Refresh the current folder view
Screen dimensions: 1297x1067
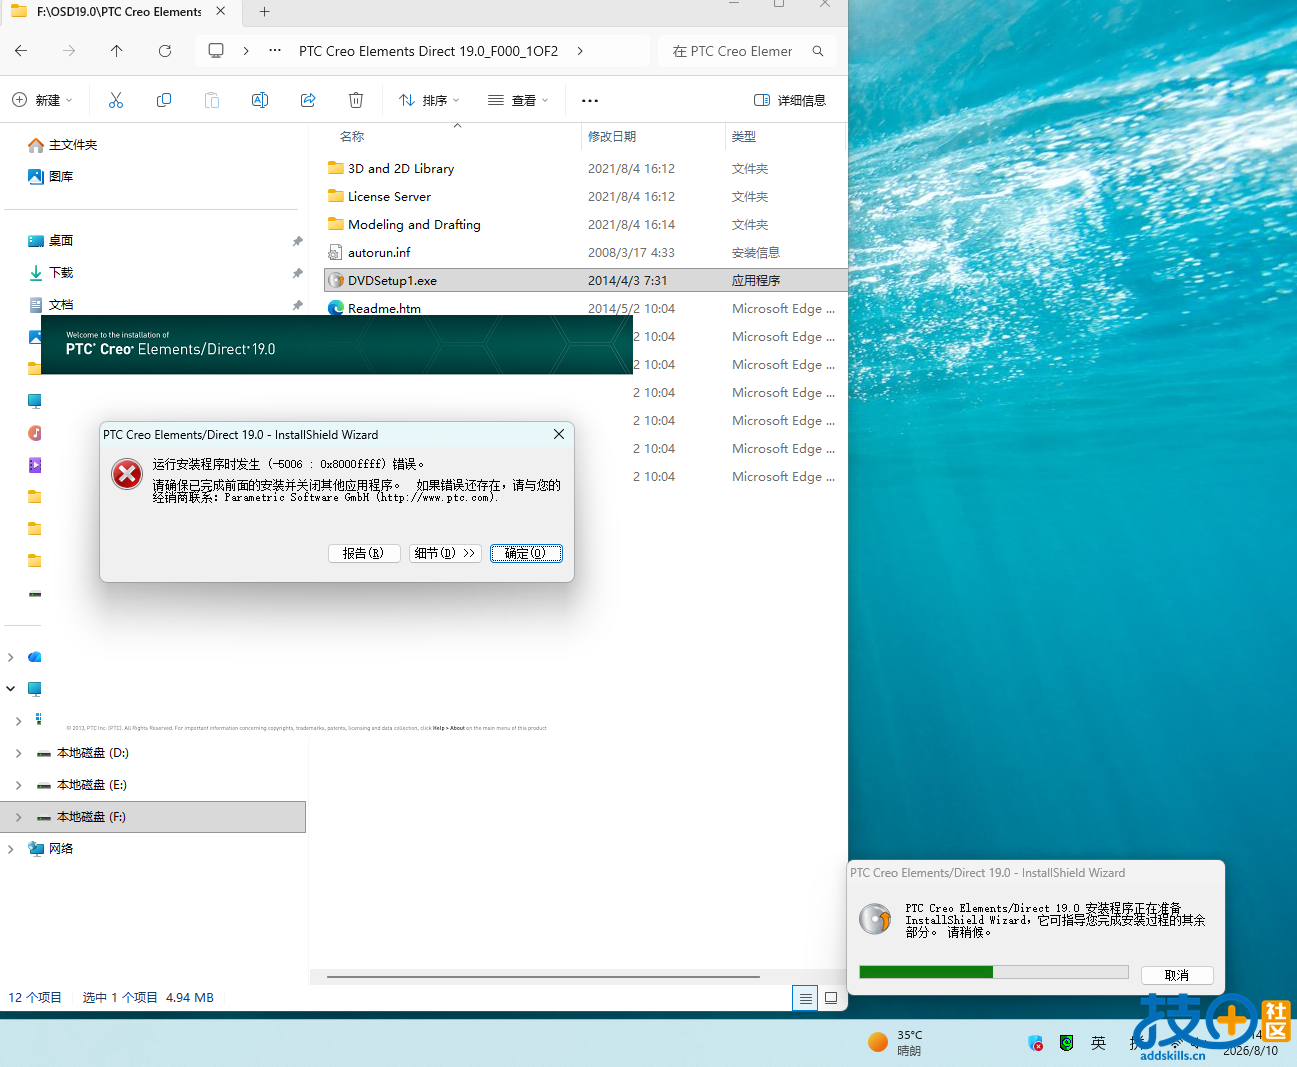pos(165,51)
